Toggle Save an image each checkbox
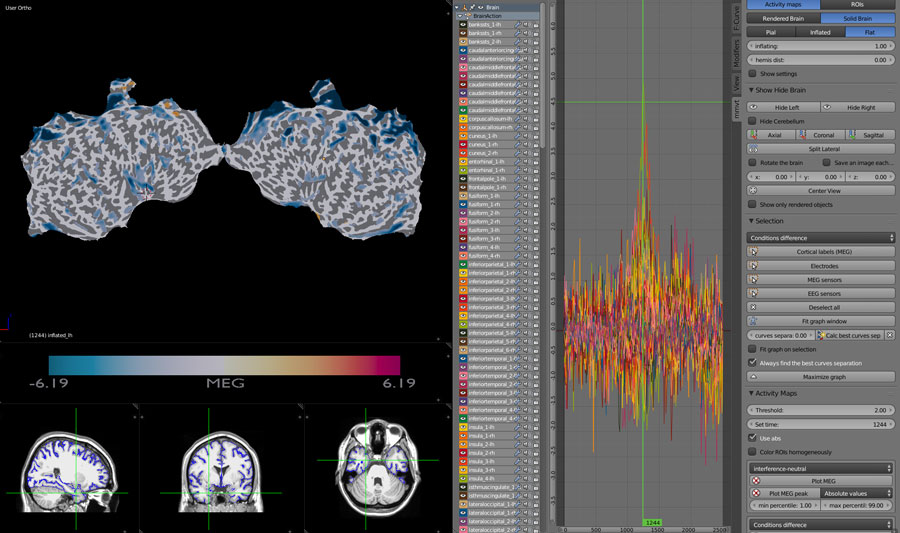Screen dimensions: 900x533 [827, 162]
